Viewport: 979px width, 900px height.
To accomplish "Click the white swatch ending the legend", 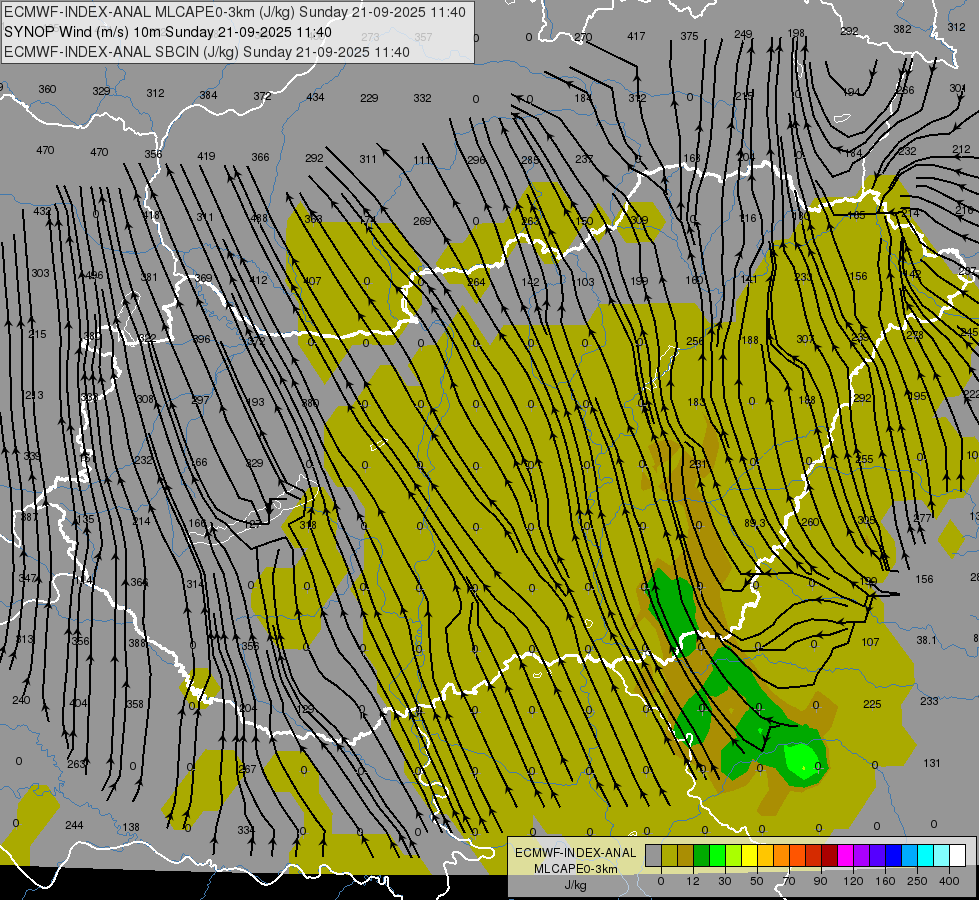I will tap(958, 856).
